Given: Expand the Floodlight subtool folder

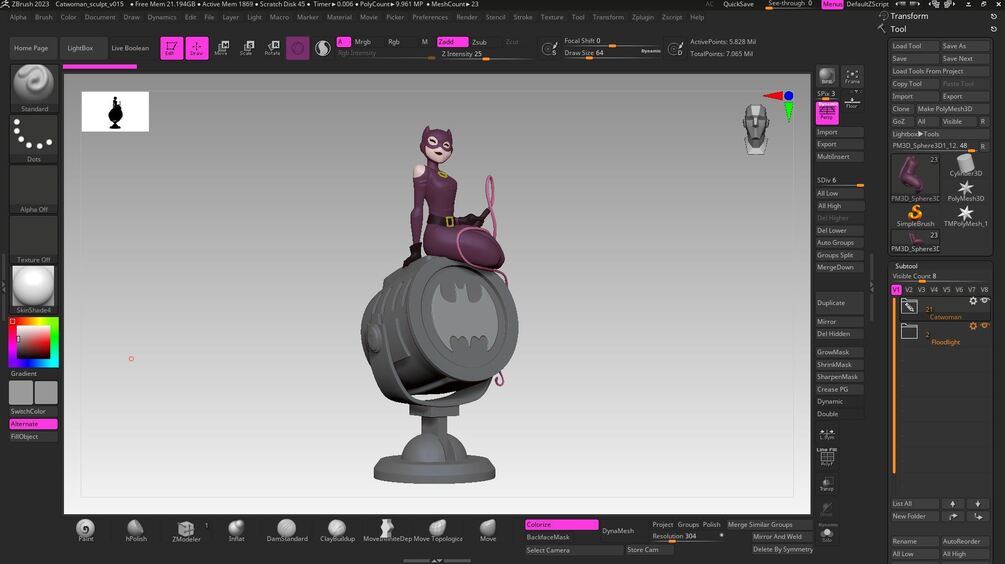Looking at the screenshot, I should (909, 331).
